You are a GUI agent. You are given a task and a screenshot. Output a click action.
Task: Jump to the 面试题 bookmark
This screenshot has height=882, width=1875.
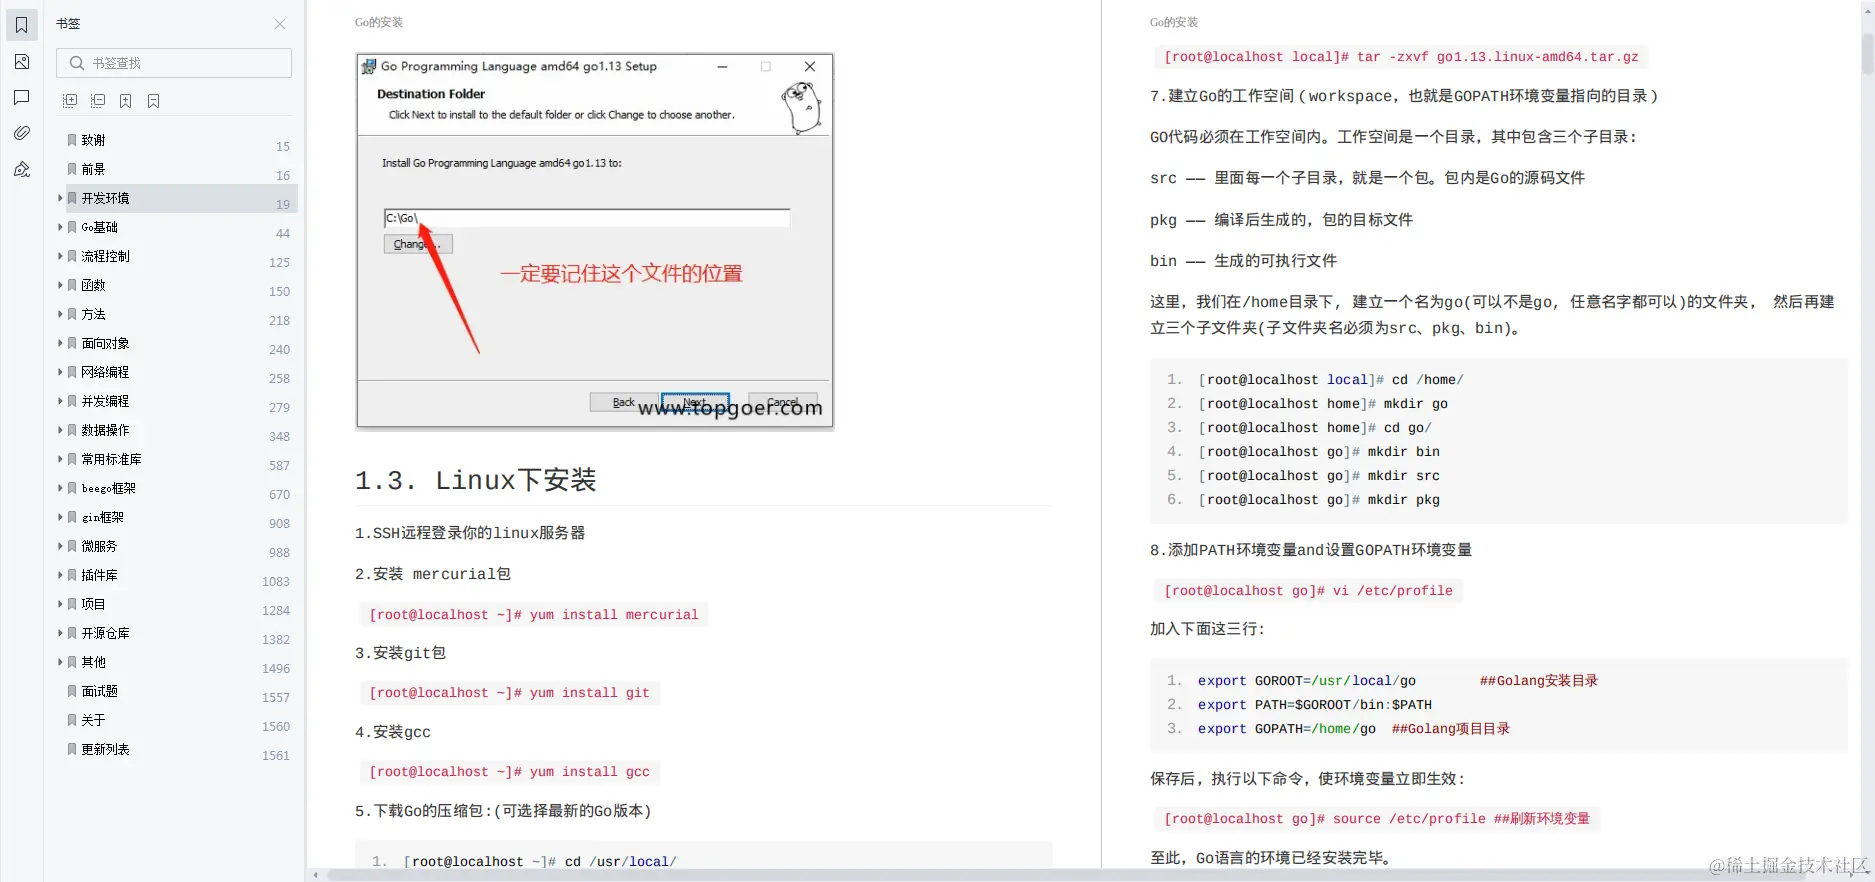[99, 691]
